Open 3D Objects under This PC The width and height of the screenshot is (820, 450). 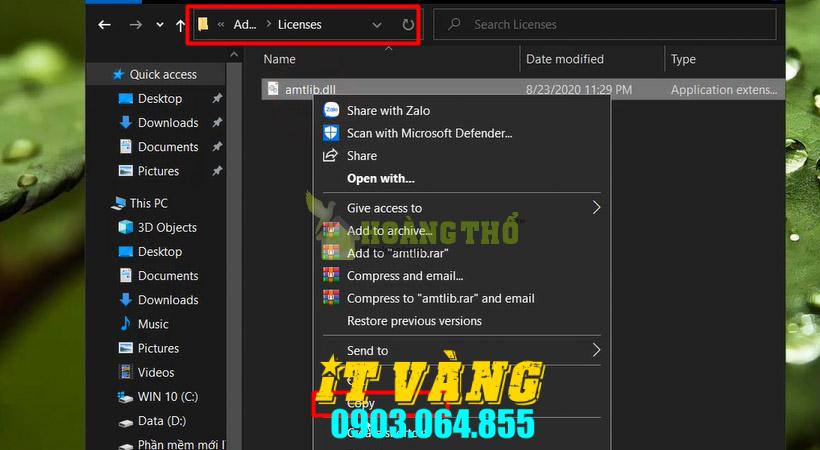tap(167, 227)
